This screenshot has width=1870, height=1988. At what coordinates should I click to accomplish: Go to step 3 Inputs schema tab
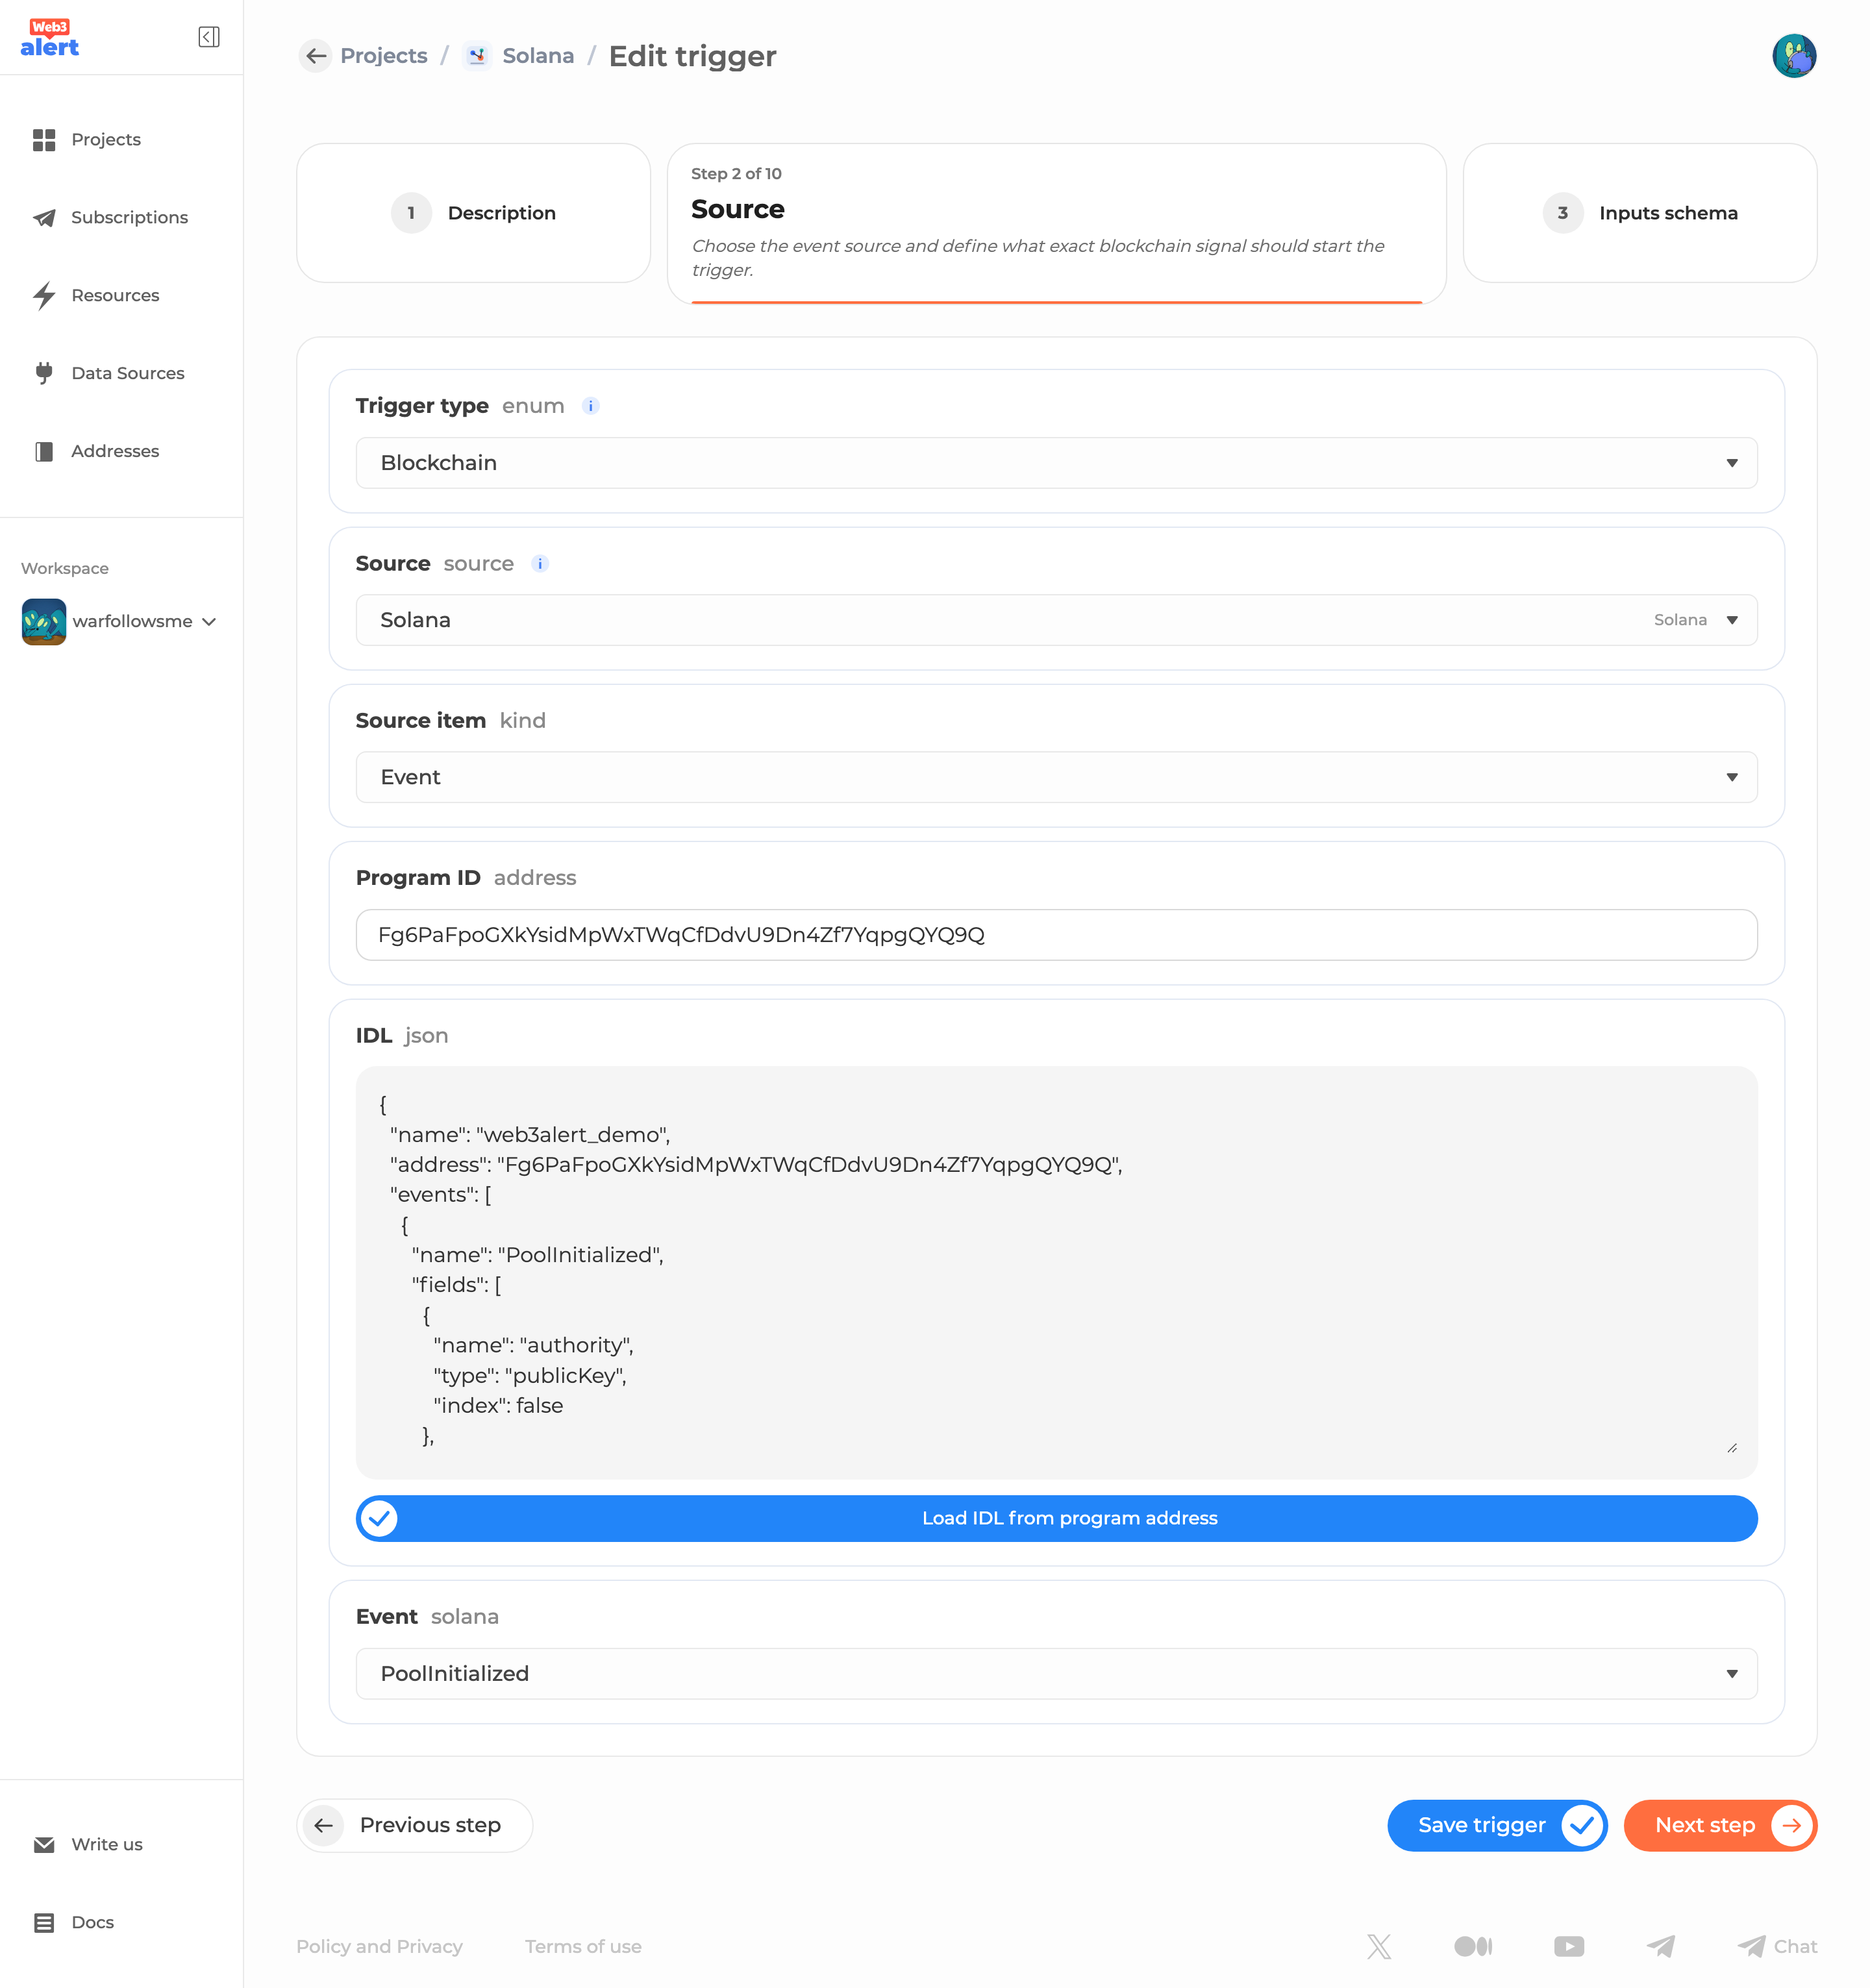pos(1640,213)
